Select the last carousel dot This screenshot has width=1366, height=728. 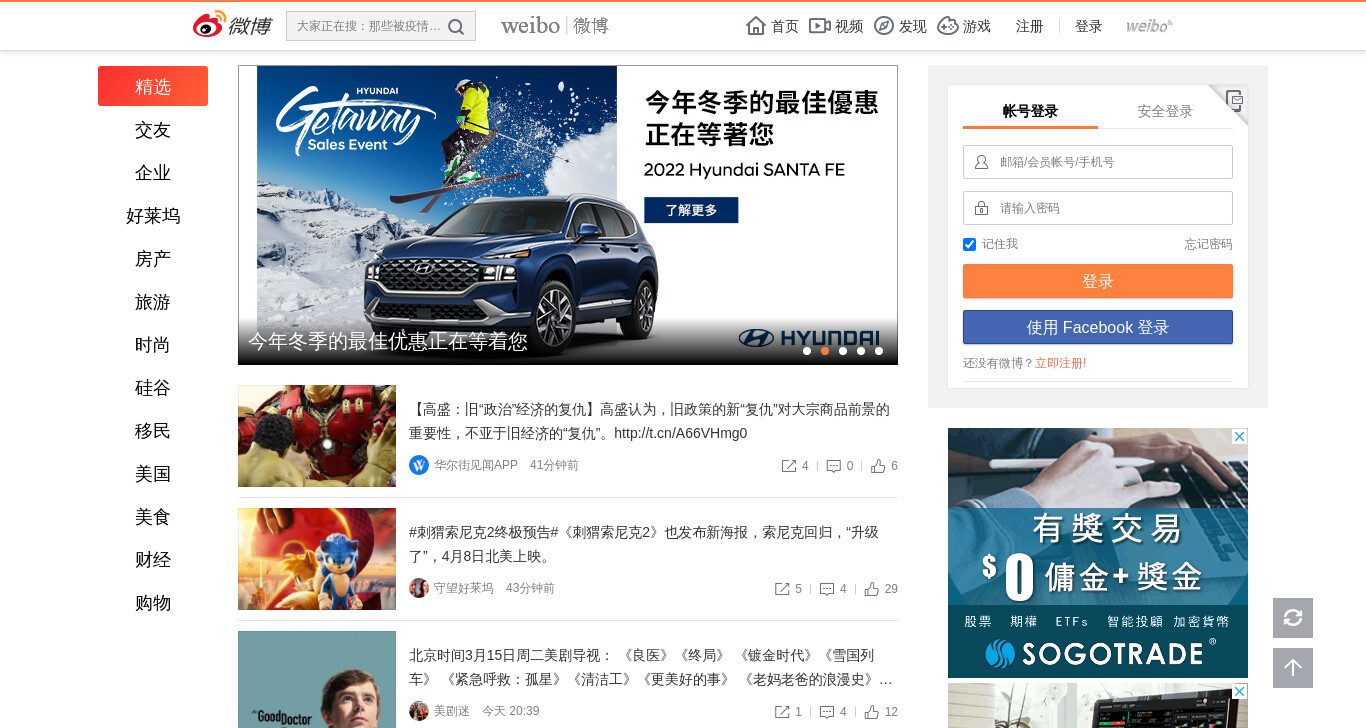(879, 351)
